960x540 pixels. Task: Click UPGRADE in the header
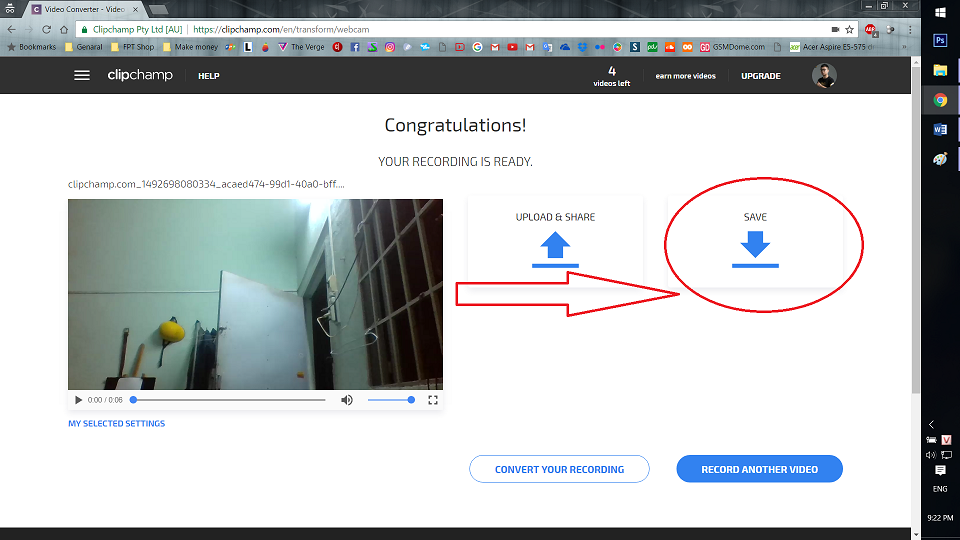click(761, 76)
